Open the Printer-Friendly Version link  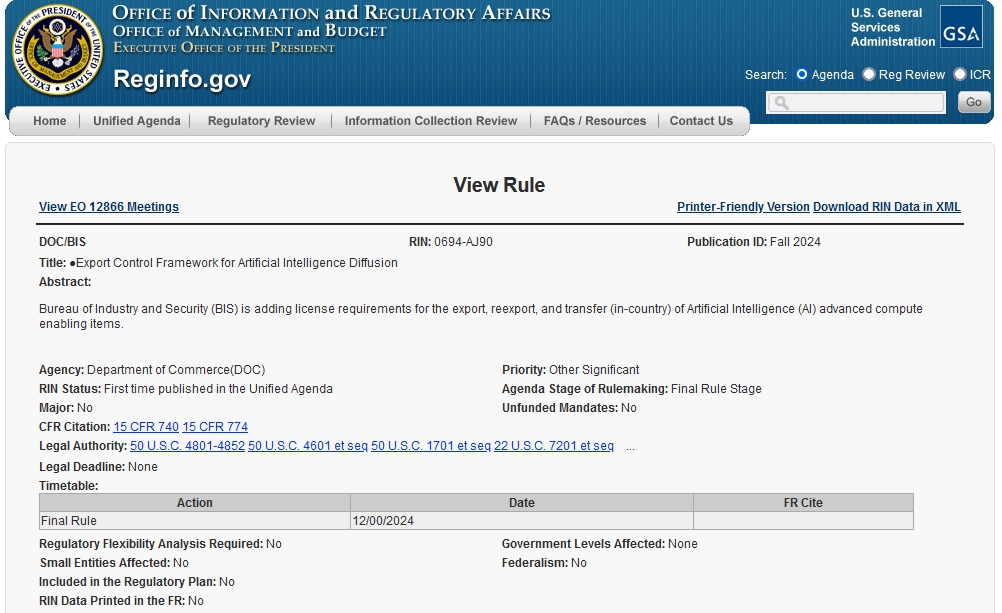(x=743, y=206)
